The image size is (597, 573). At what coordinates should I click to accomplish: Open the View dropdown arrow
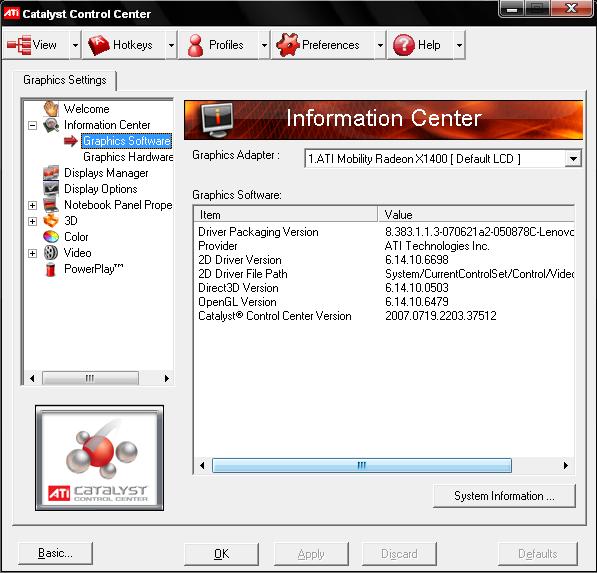coord(75,45)
